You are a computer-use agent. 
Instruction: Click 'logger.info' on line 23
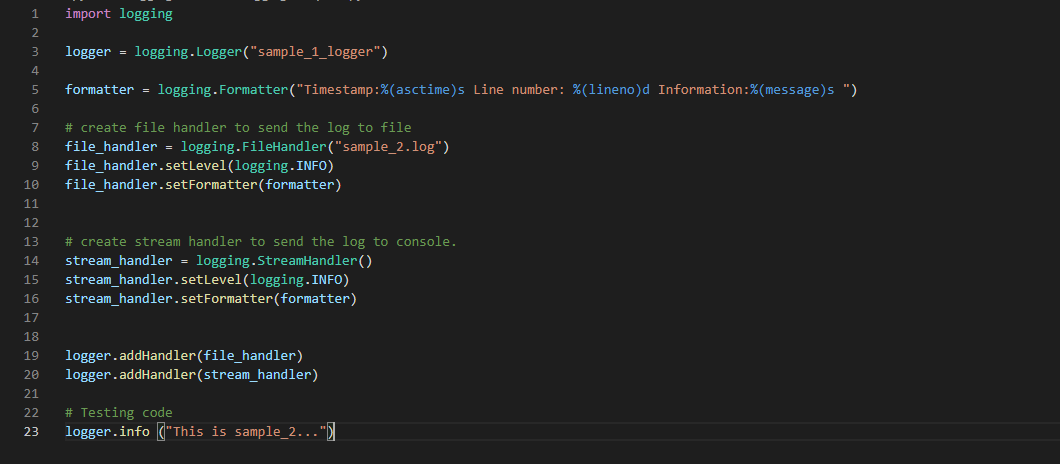(107, 432)
